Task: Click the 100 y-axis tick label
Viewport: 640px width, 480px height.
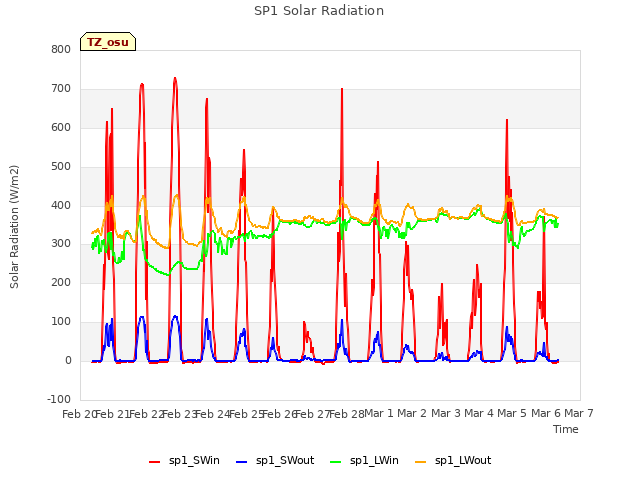Action: point(61,322)
